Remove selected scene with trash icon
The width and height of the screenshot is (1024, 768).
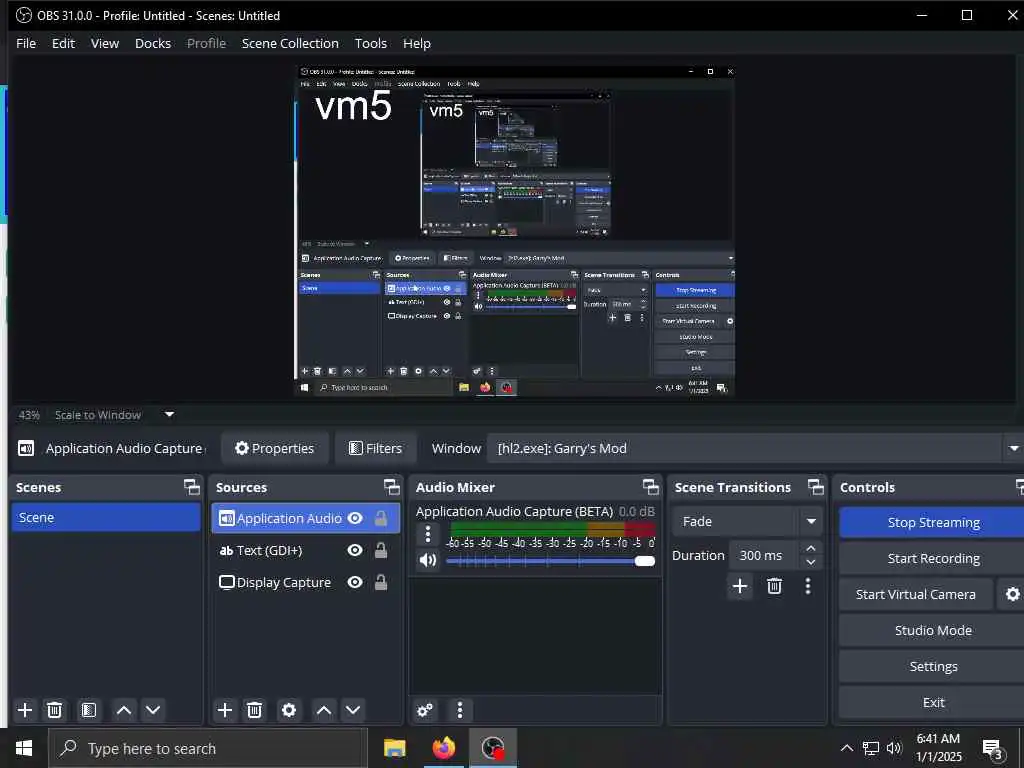55,710
